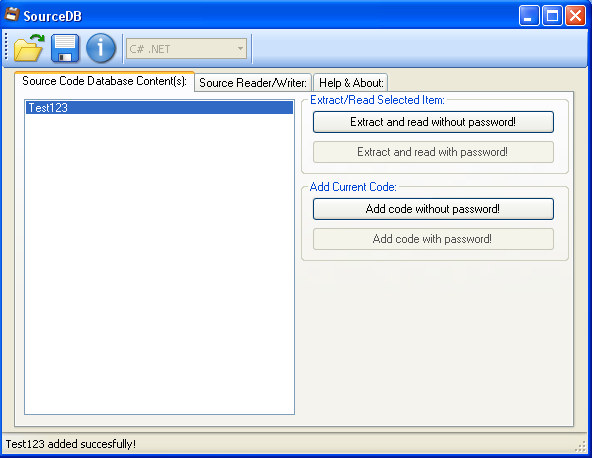Image resolution: width=592 pixels, height=458 pixels.
Task: Save the database via floppy disk icon
Action: (65, 48)
